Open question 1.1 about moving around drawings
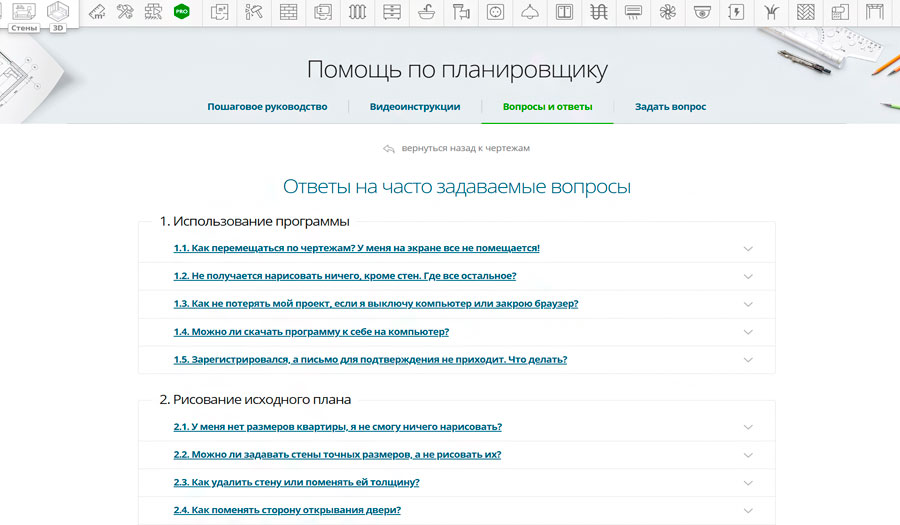 click(356, 248)
